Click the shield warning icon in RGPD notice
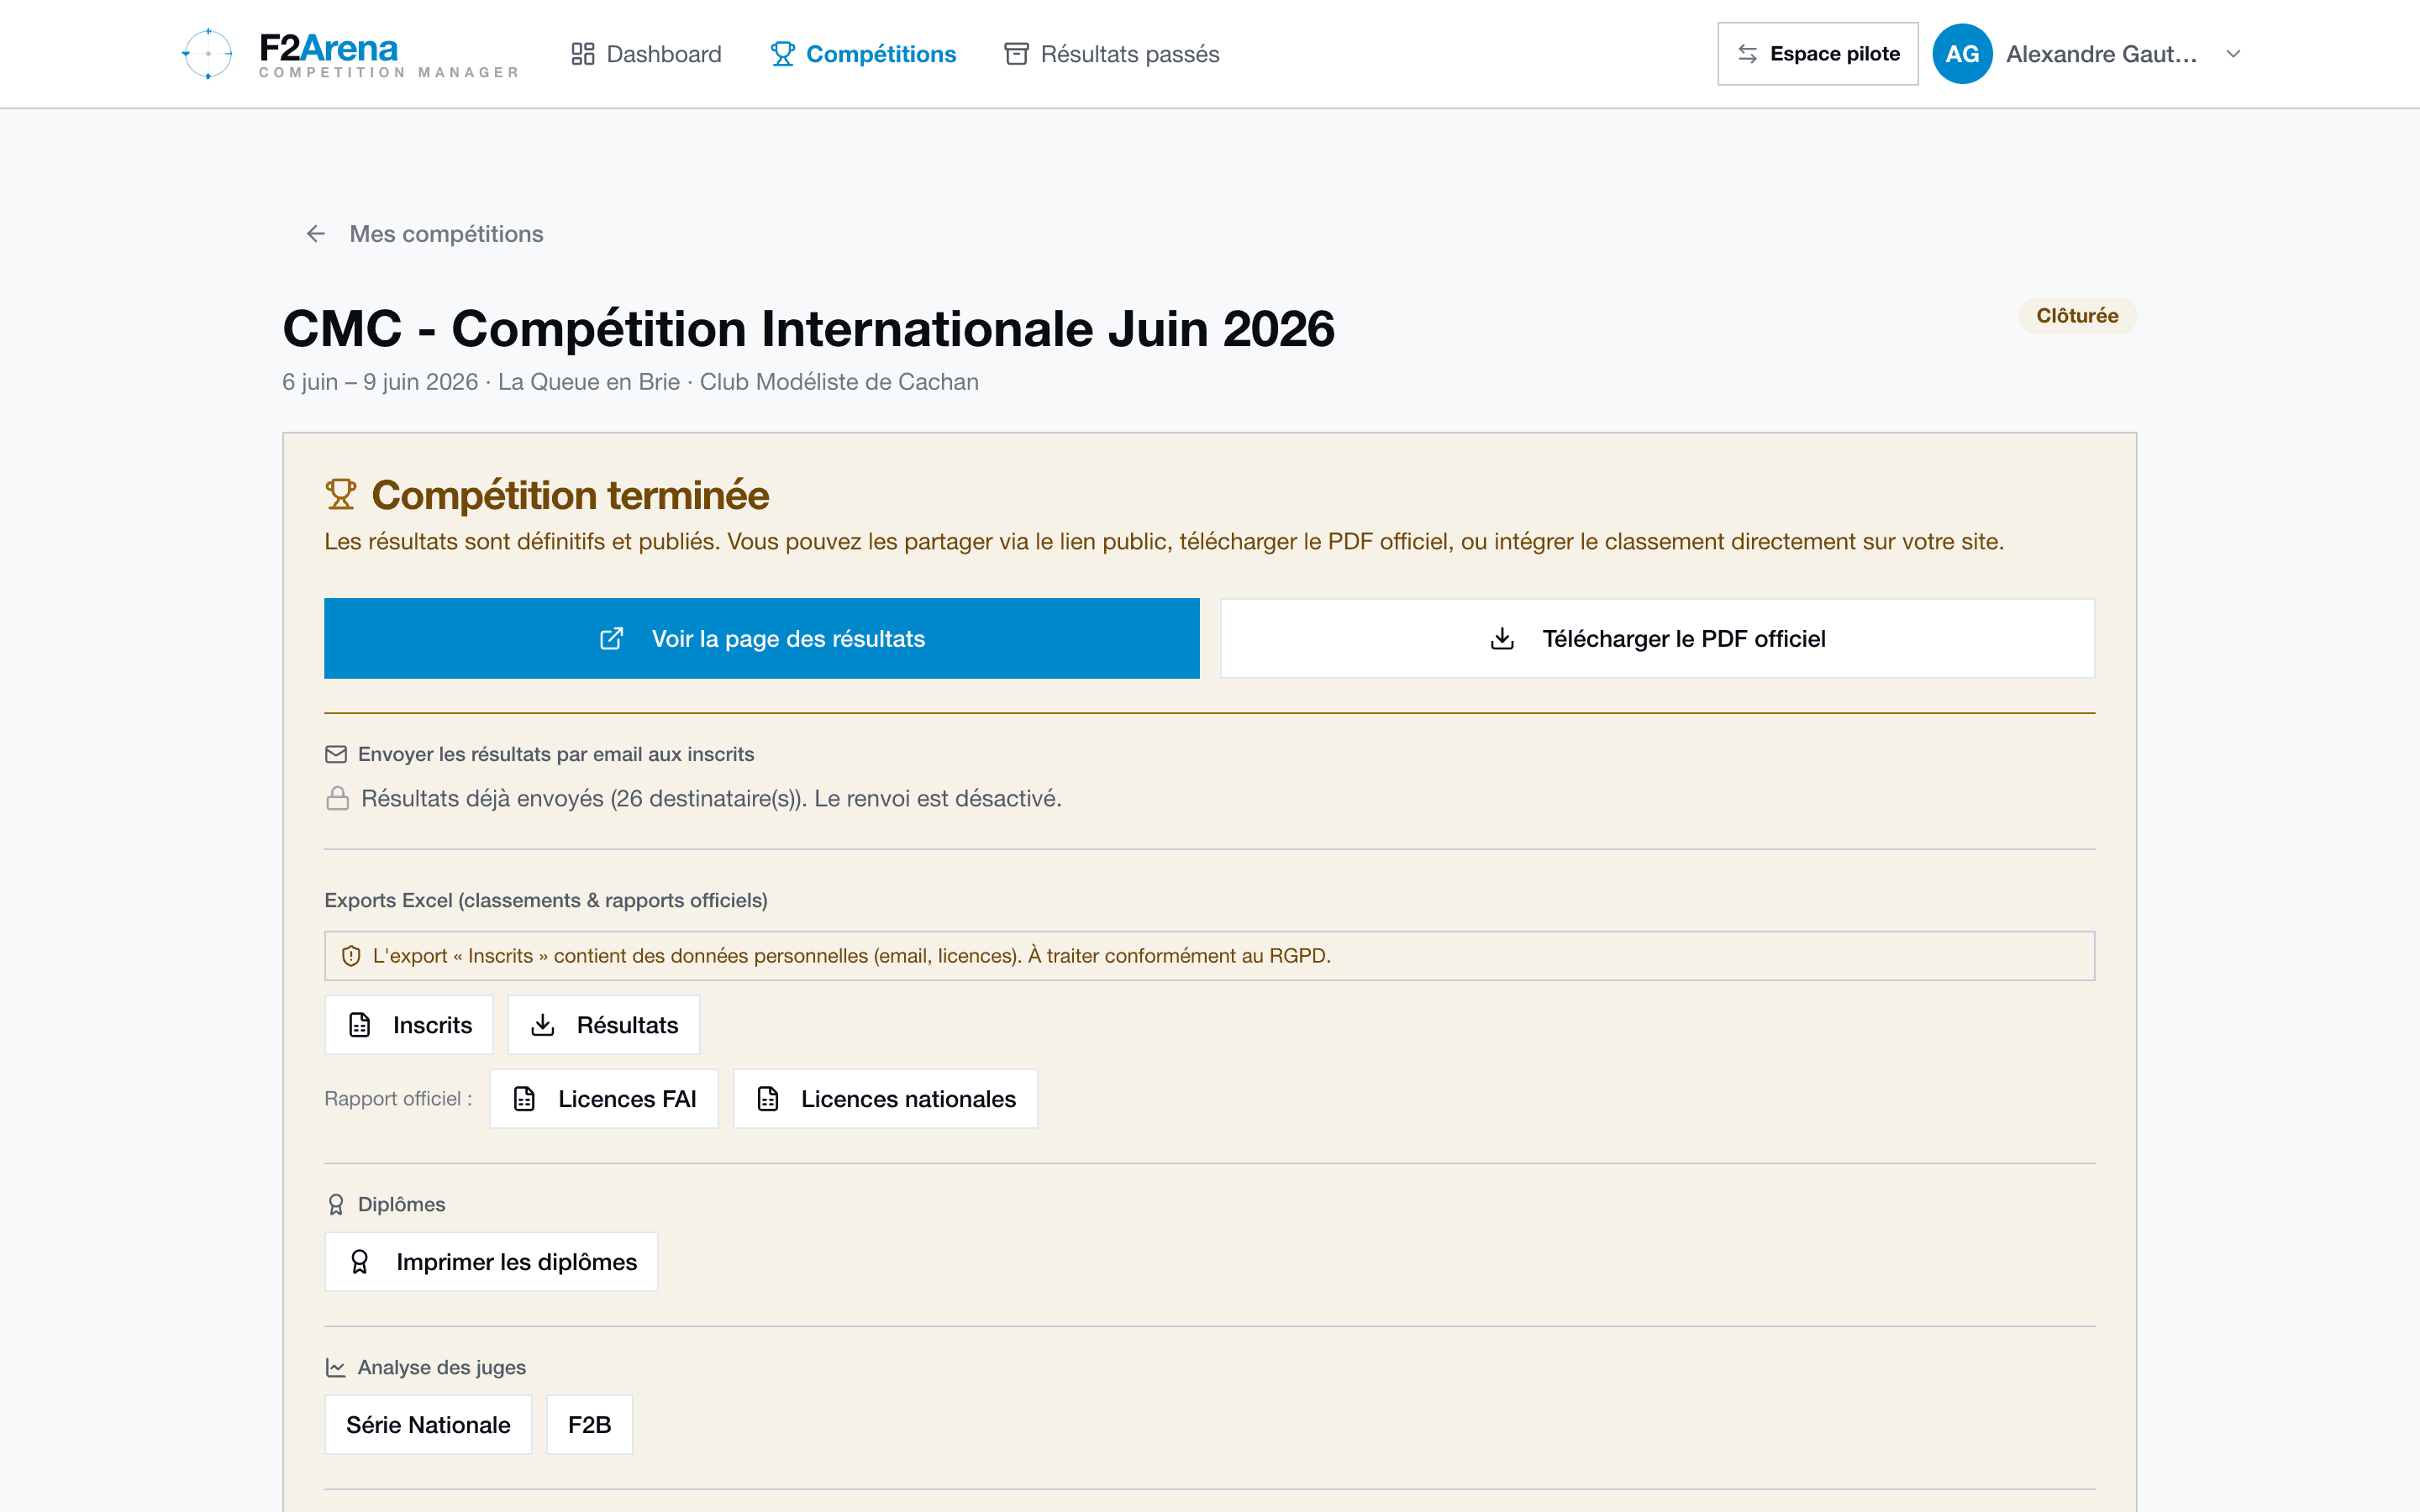 pos(351,956)
